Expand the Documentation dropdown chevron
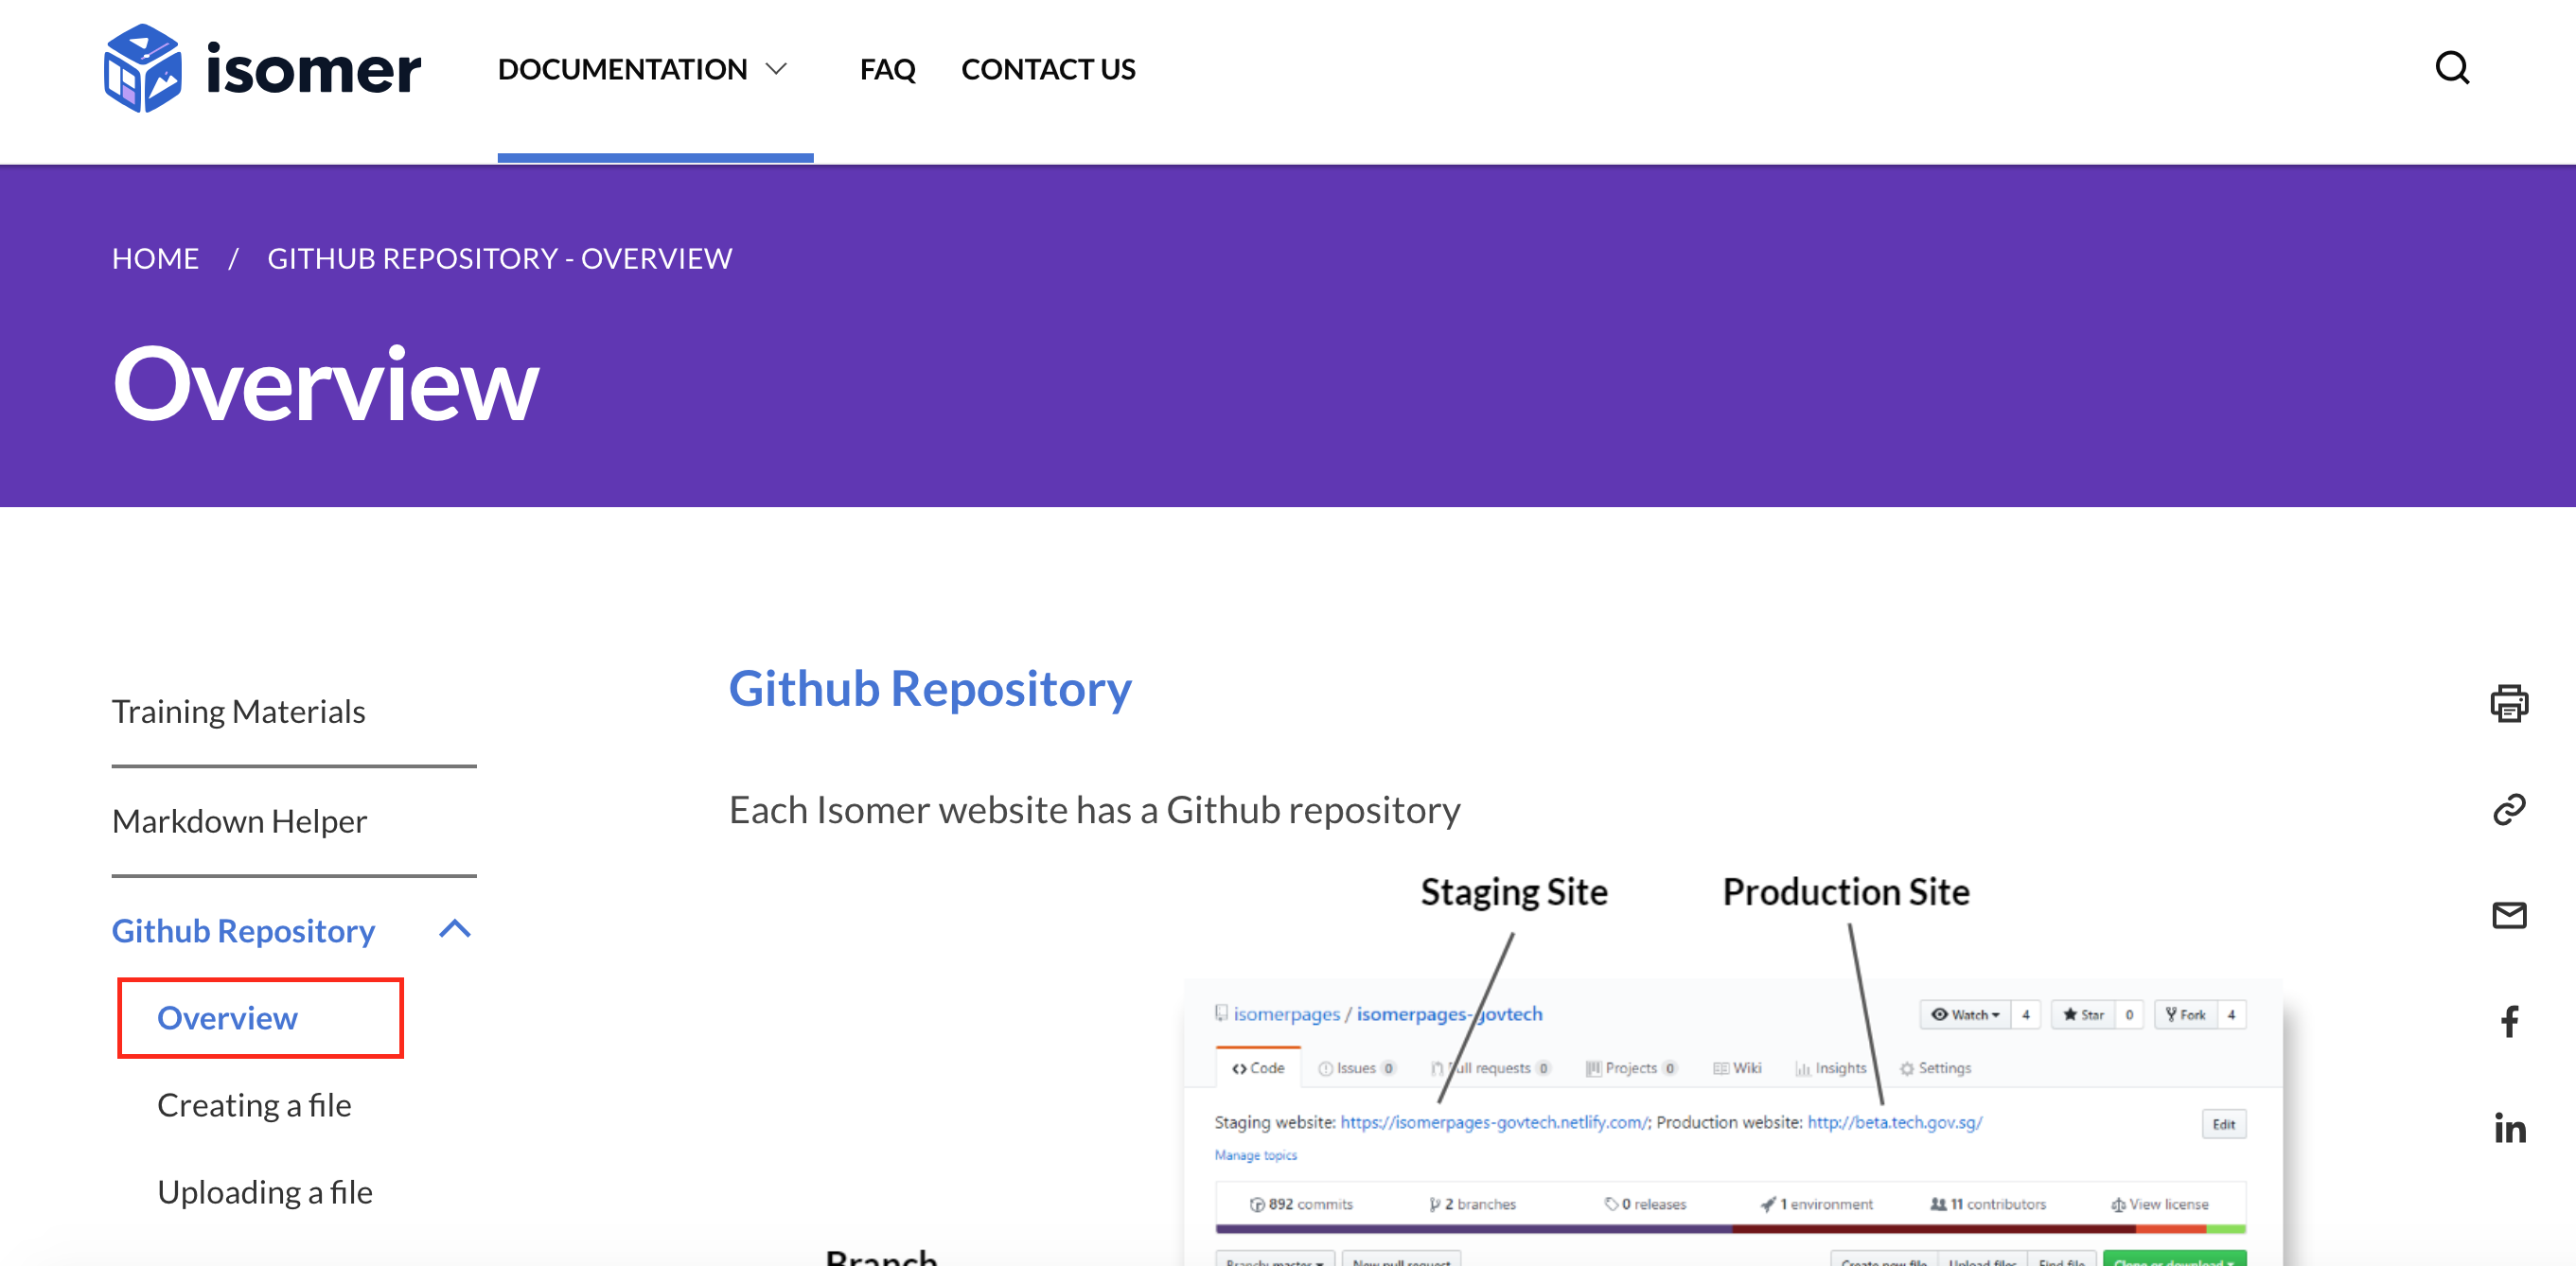Screen dimensions: 2576x1266 point(776,69)
